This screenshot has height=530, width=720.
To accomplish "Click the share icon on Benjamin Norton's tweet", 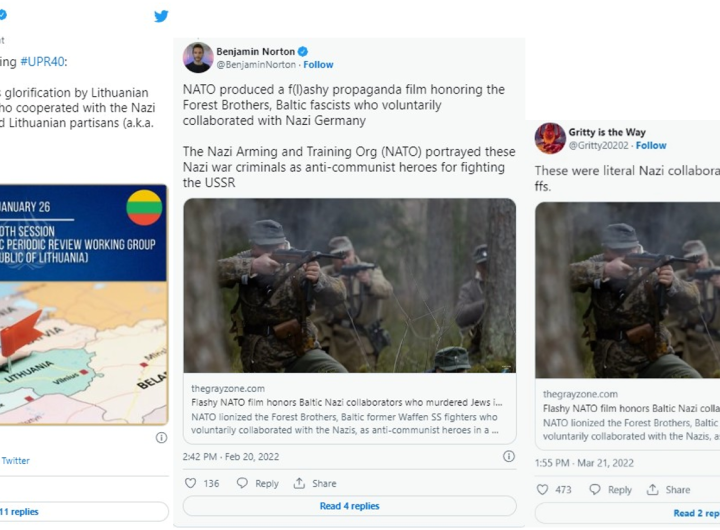I will tap(299, 483).
